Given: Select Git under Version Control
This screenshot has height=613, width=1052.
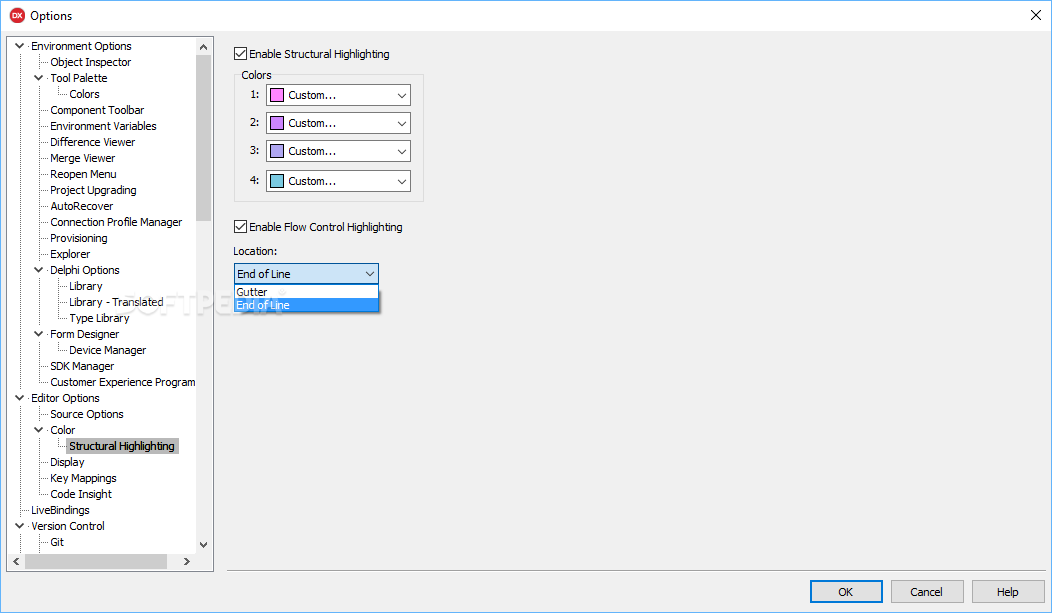Looking at the screenshot, I should (x=57, y=542).
